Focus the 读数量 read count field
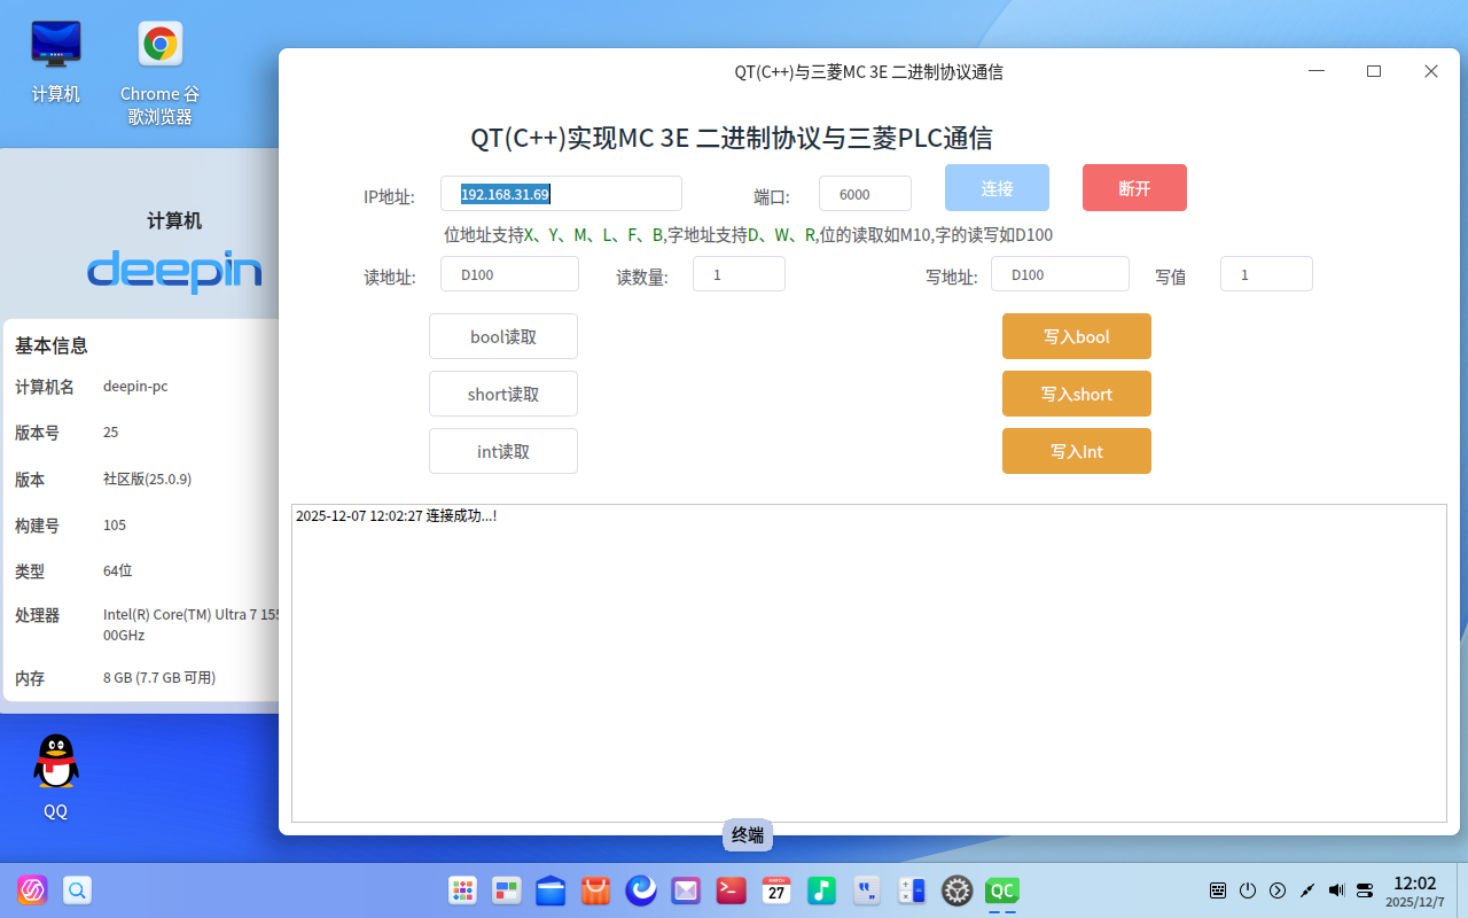 739,274
